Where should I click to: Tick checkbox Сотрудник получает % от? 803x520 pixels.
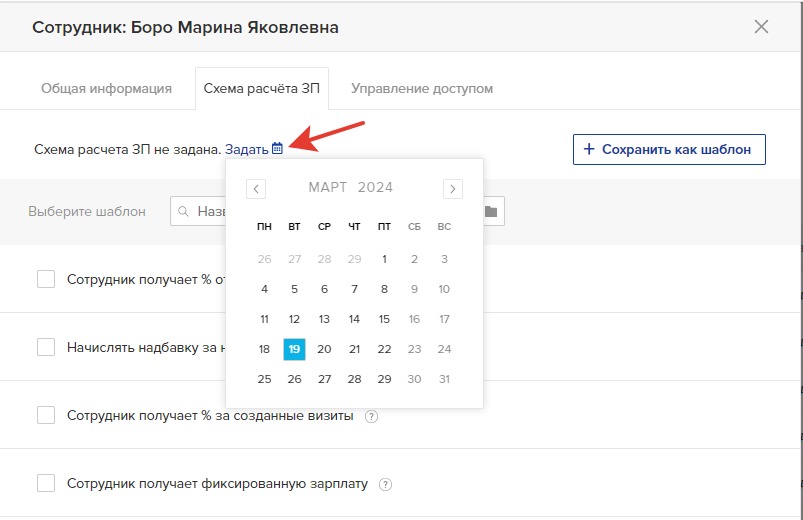[46, 280]
